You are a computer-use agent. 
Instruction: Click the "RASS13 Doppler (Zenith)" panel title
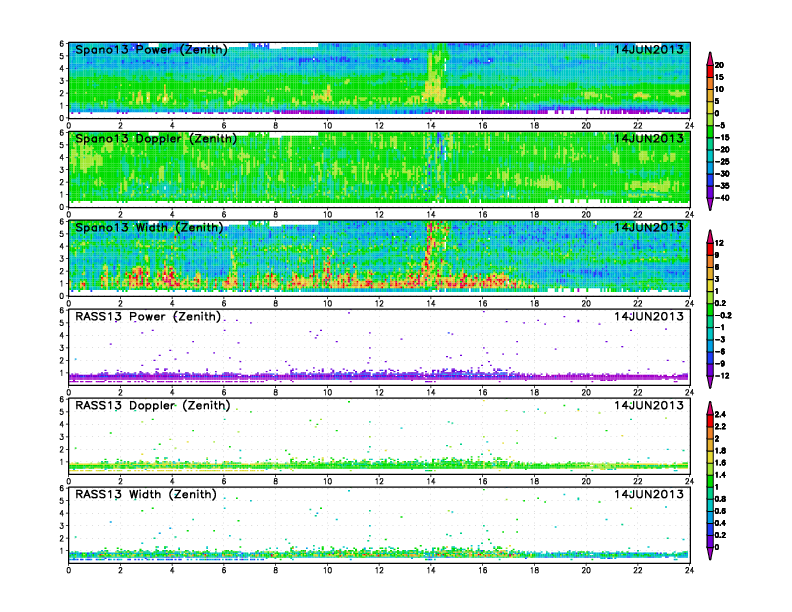pyautogui.click(x=153, y=405)
